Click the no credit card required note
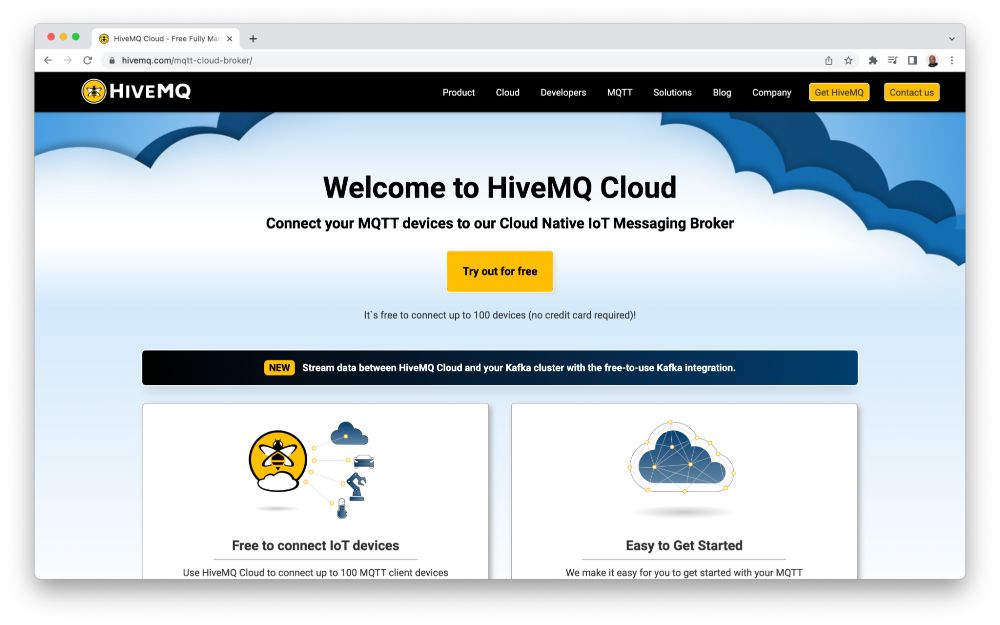The image size is (1000, 625). pyautogui.click(x=500, y=315)
